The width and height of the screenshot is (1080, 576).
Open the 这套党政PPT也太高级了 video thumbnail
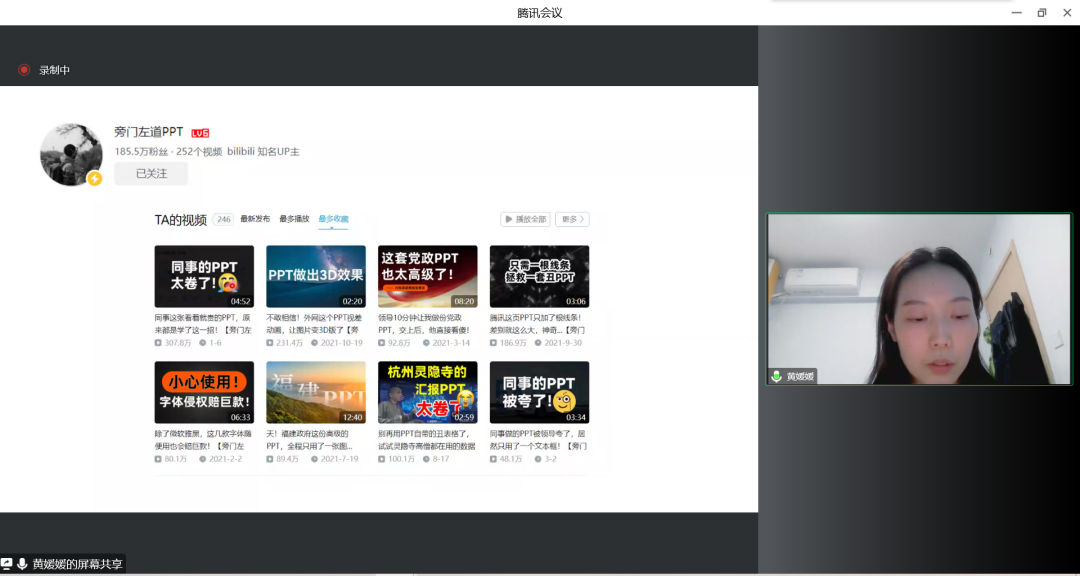tap(427, 276)
